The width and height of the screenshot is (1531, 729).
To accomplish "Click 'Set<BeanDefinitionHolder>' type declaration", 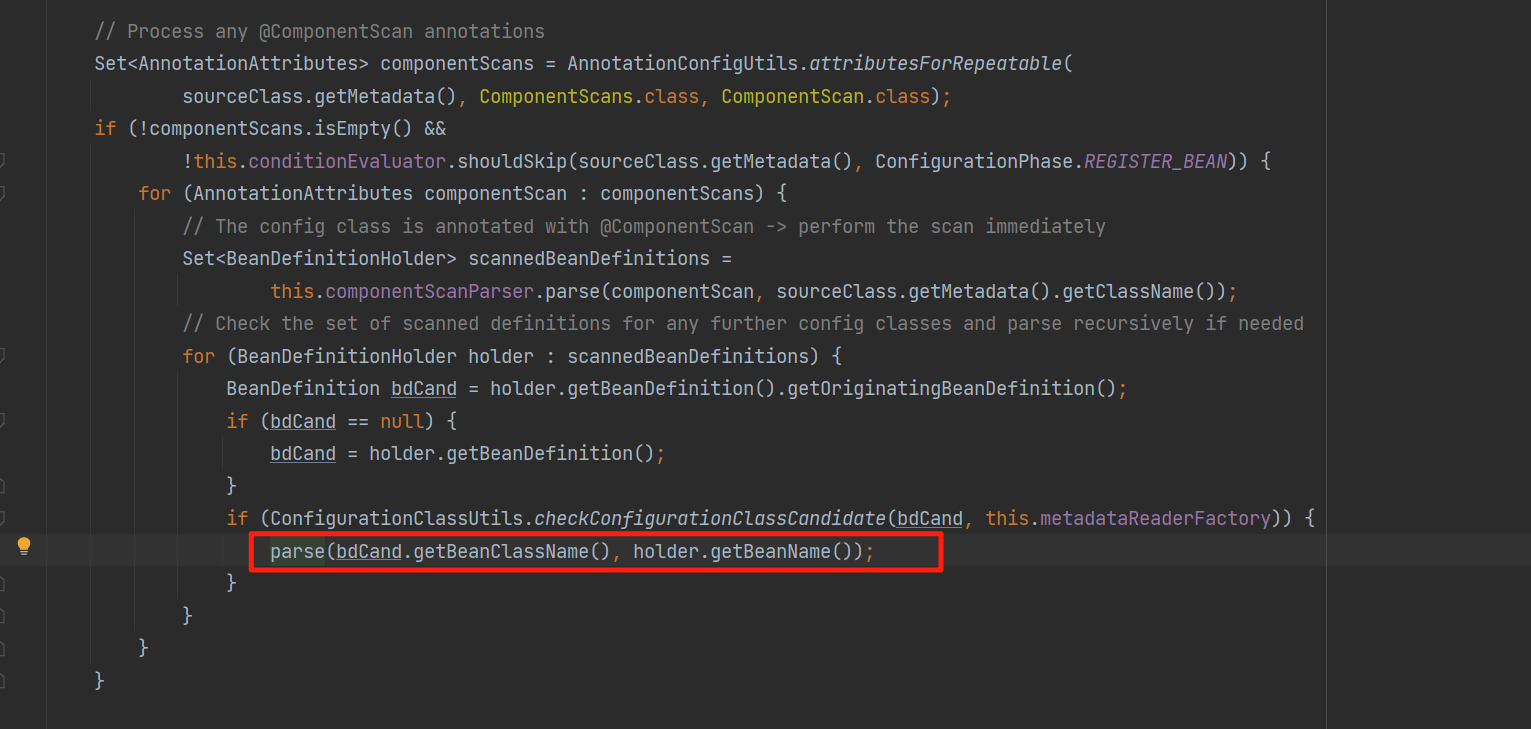I will click(319, 258).
